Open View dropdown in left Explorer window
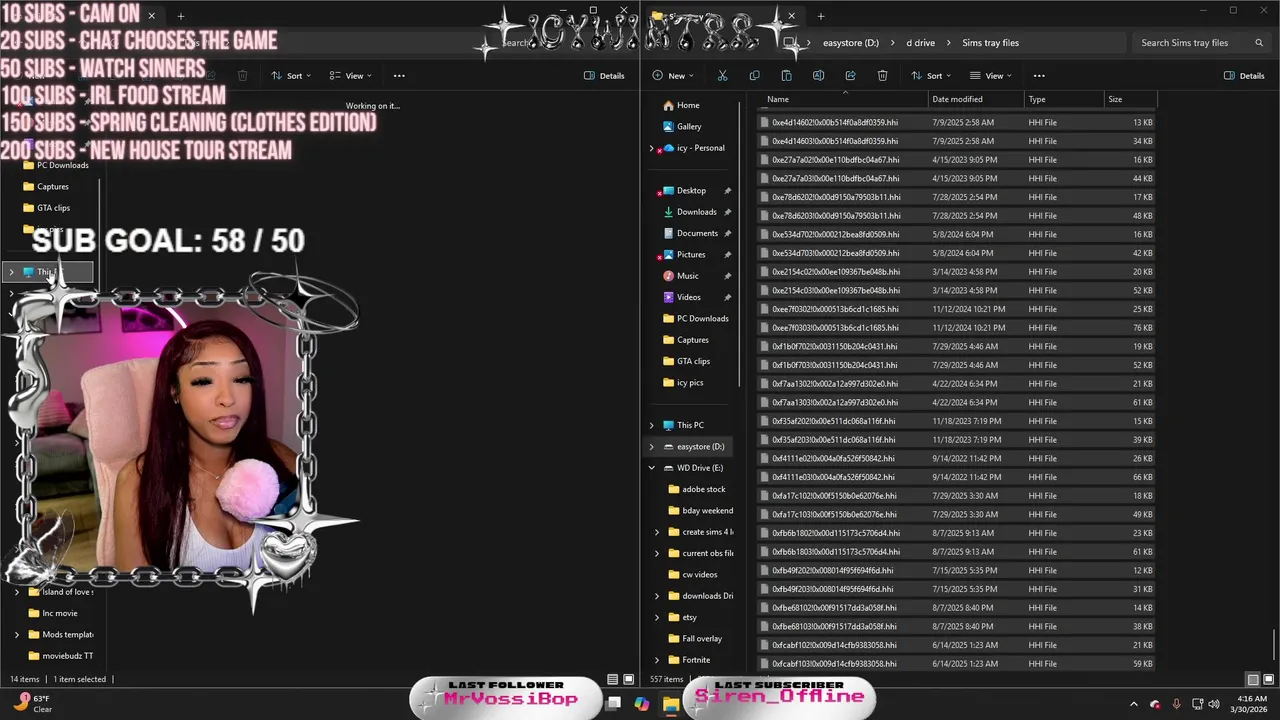Screen dimensions: 1280x720 pyautogui.click(x=350, y=76)
